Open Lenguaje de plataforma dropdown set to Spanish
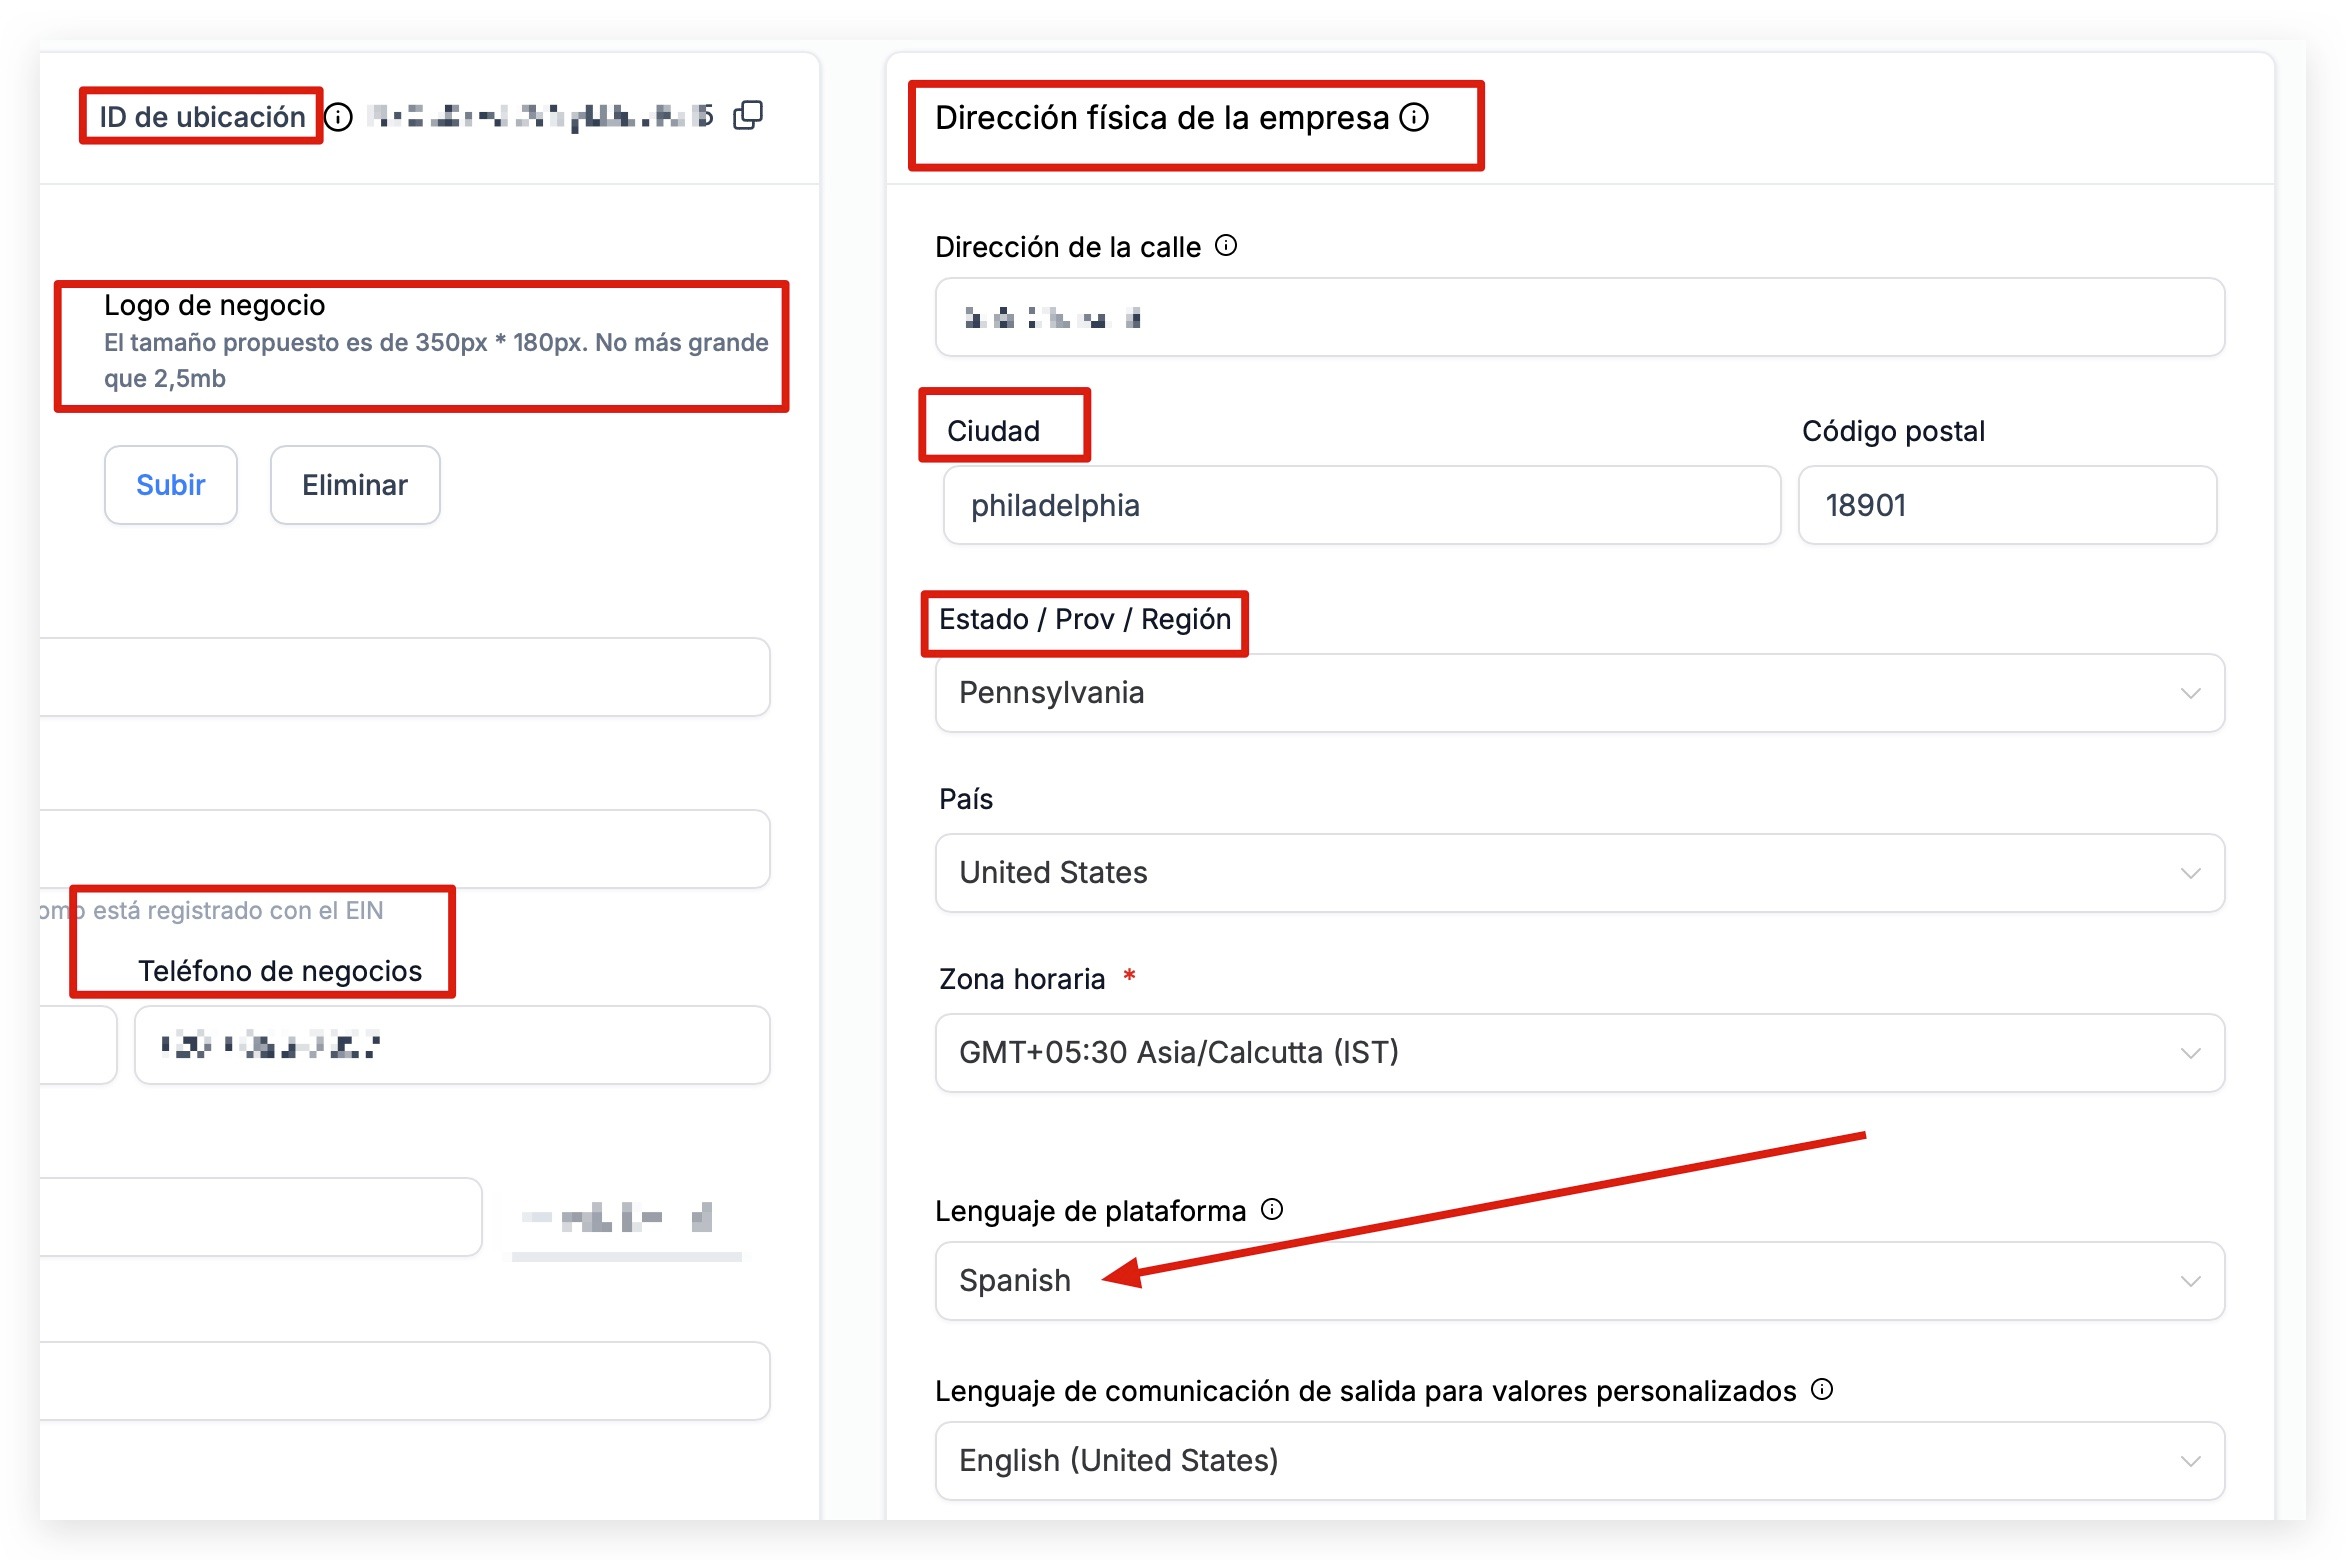 (x=1578, y=1281)
